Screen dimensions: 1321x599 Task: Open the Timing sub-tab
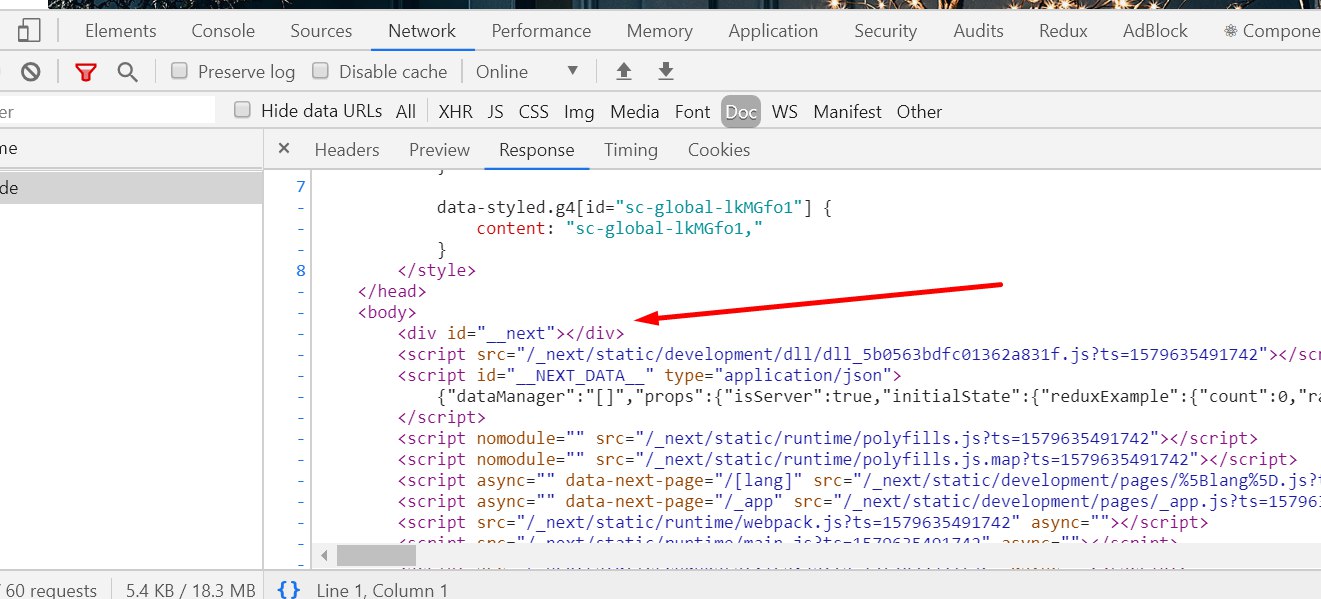[x=631, y=149]
